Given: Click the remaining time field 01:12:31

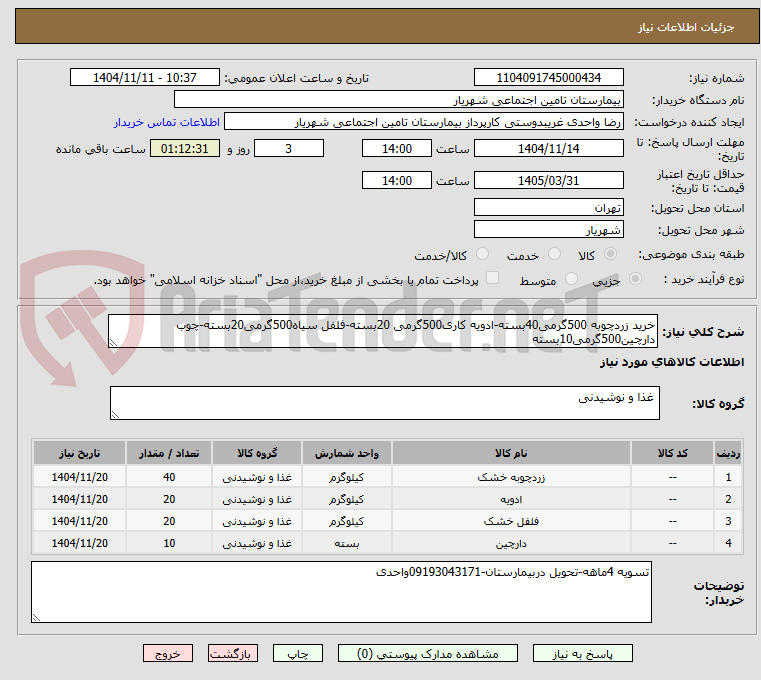Looking at the screenshot, I should (x=184, y=149).
